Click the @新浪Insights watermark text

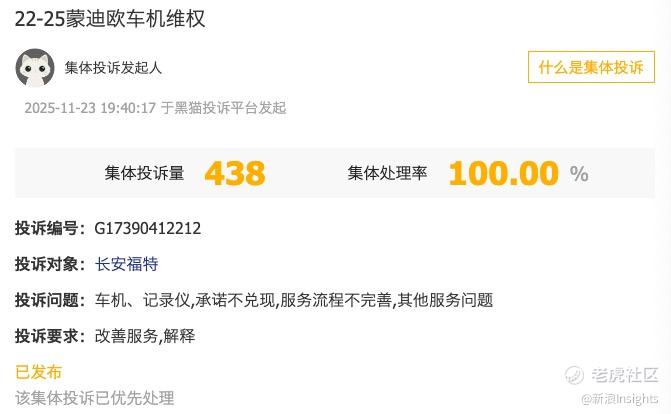point(620,399)
